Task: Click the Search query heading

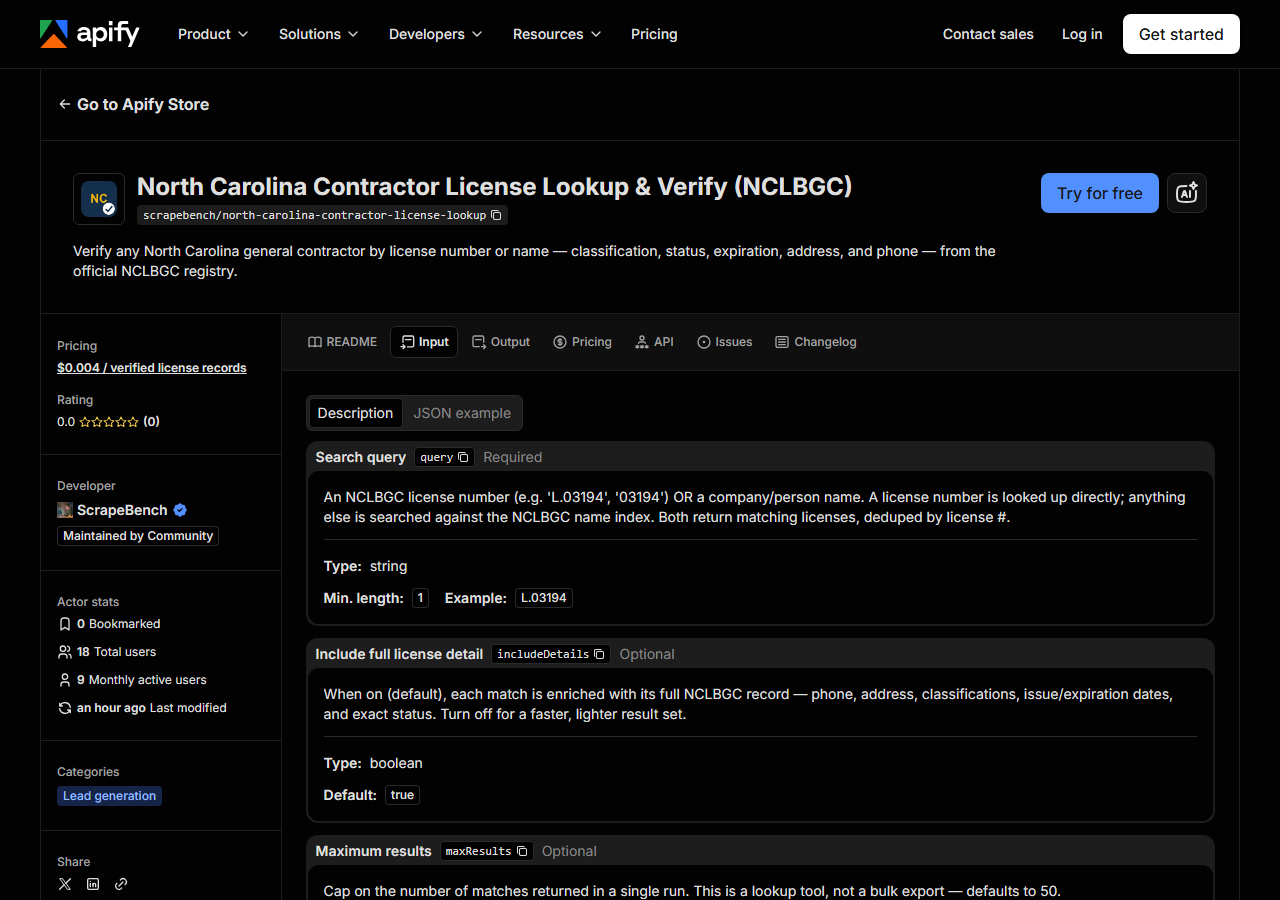Action: 361,457
